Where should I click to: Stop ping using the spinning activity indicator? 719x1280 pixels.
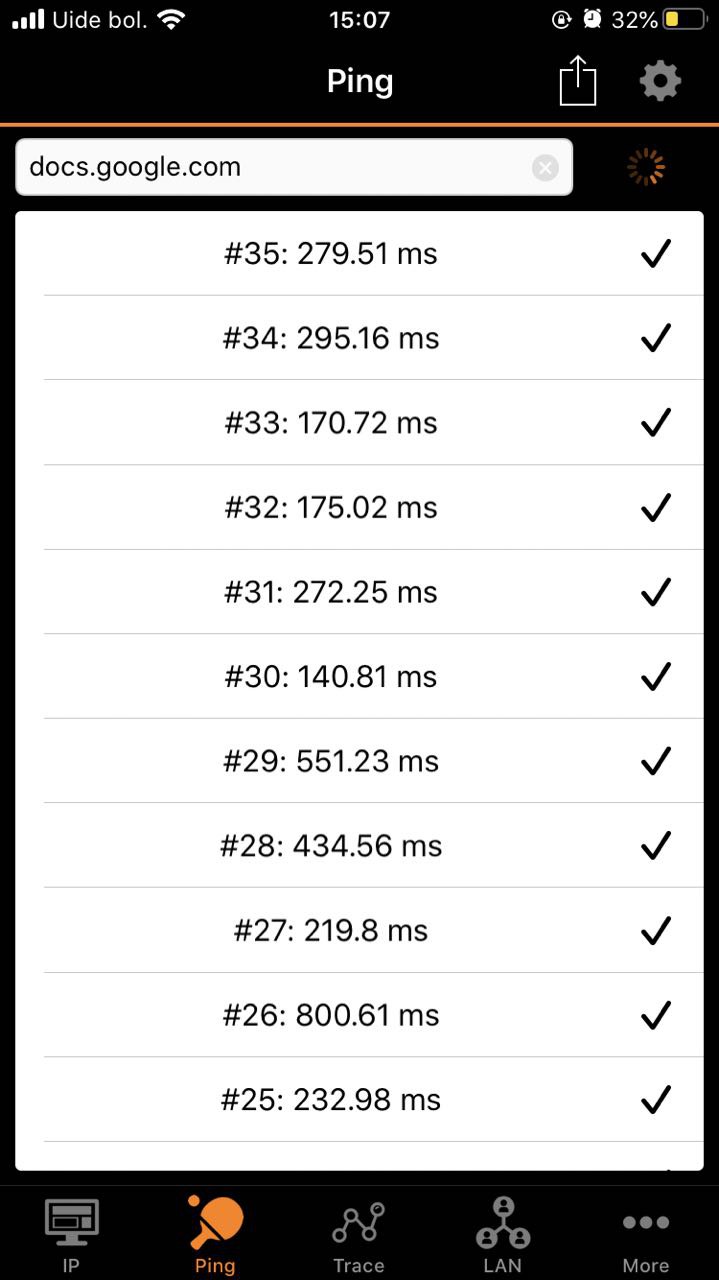[x=646, y=168]
